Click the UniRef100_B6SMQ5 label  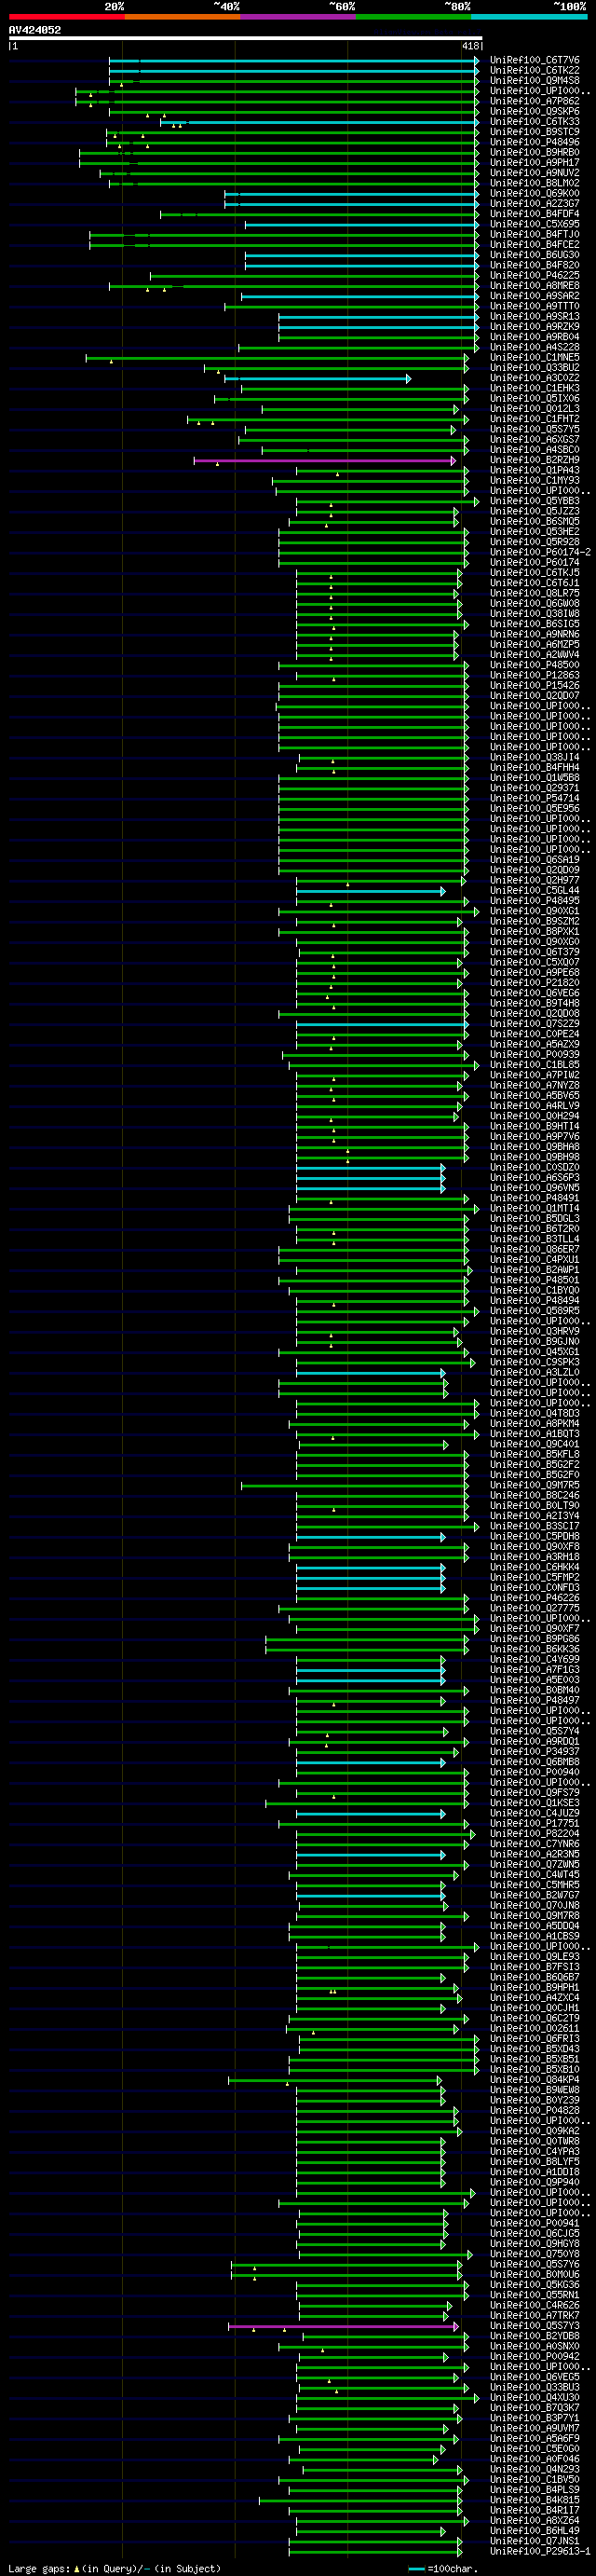[x=534, y=522]
